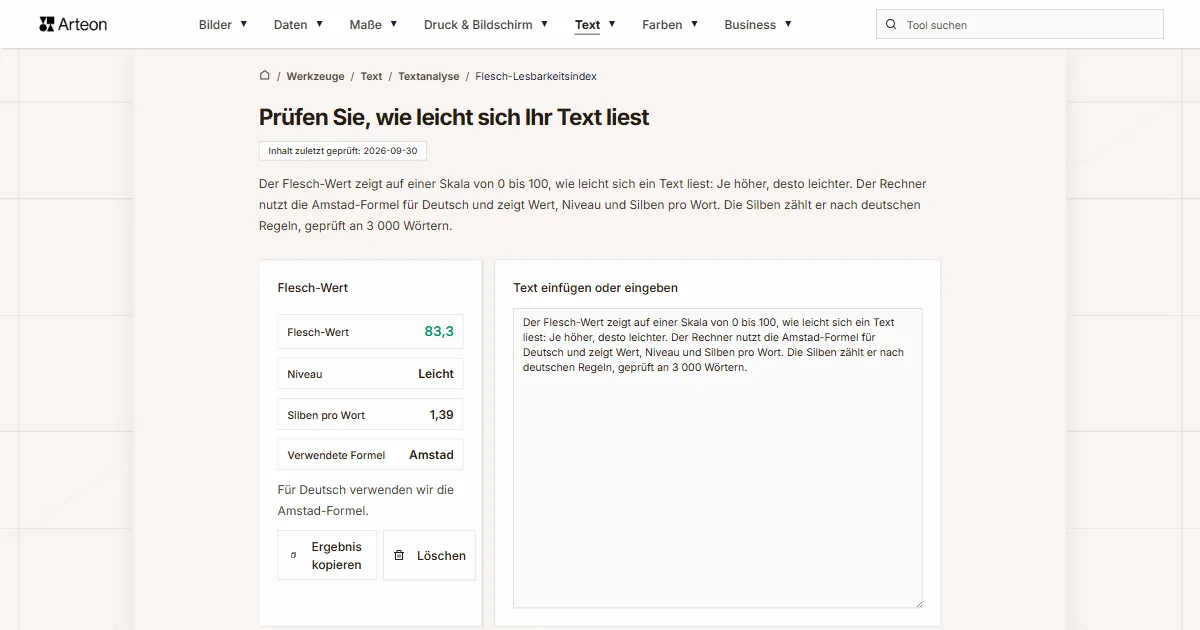Click the home icon in breadcrumb
This screenshot has height=630, width=1200.
click(x=265, y=75)
